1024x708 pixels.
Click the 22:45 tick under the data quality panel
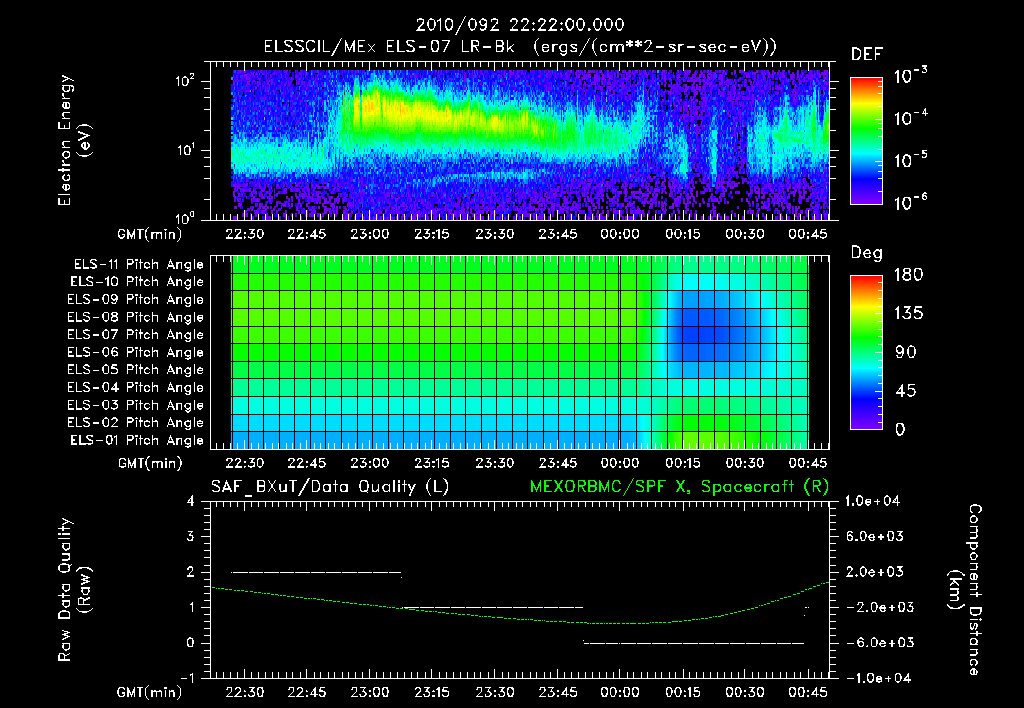click(x=307, y=692)
